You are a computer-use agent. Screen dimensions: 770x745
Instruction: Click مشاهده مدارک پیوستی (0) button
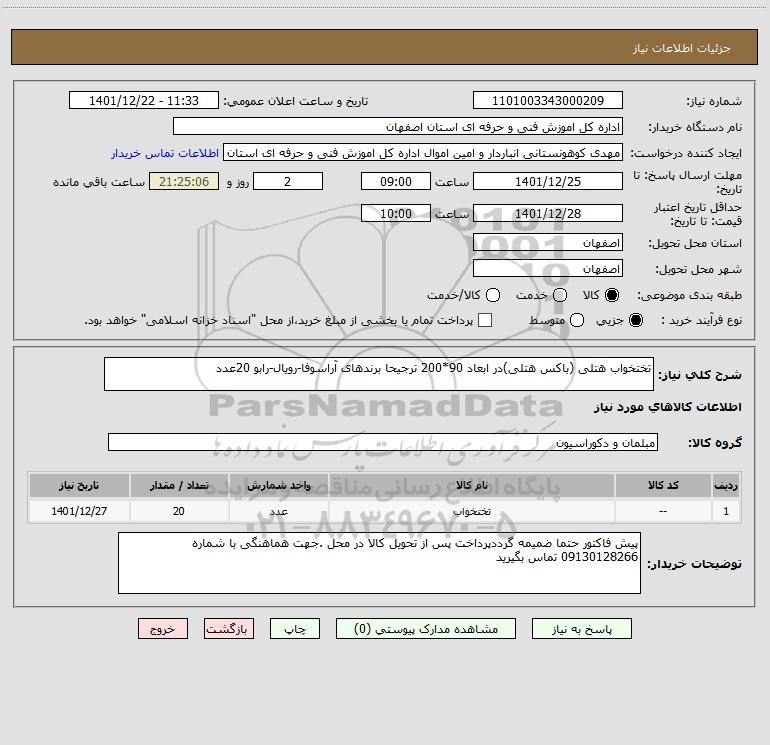coord(426,629)
